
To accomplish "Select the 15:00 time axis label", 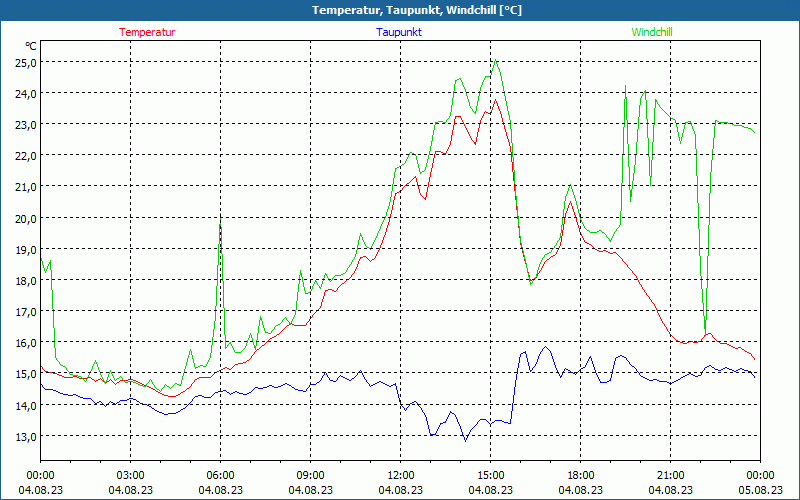I will pyautogui.click(x=490, y=475).
